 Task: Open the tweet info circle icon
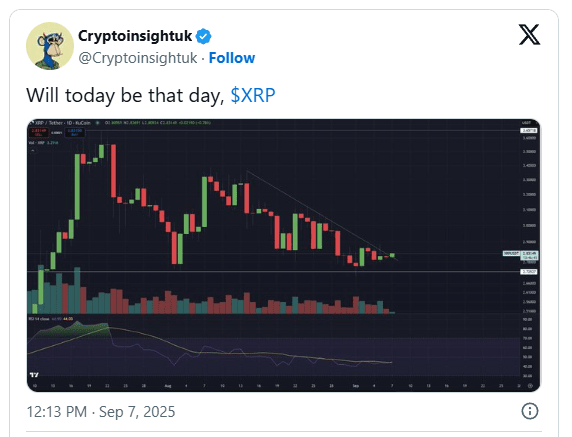click(529, 411)
